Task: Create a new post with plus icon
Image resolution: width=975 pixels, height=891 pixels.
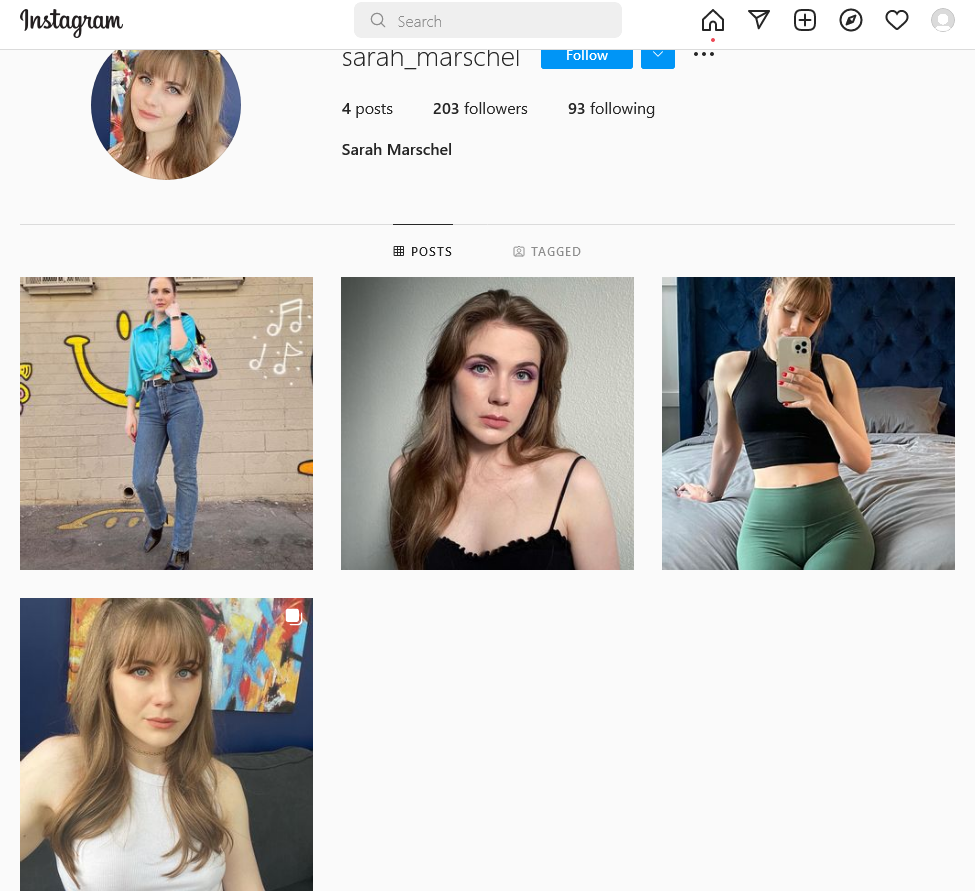Action: coord(805,20)
